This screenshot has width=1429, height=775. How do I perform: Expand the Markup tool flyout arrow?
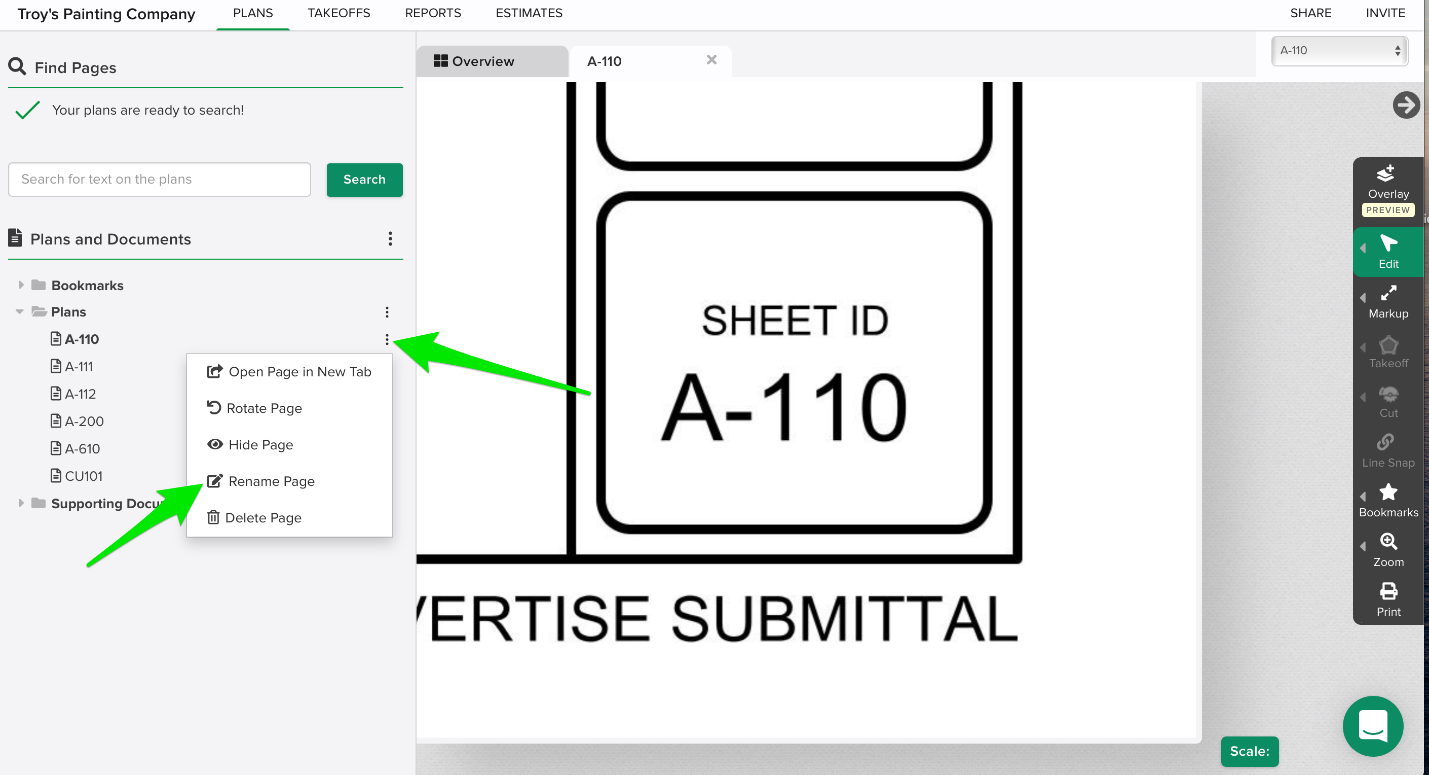tap(1363, 298)
